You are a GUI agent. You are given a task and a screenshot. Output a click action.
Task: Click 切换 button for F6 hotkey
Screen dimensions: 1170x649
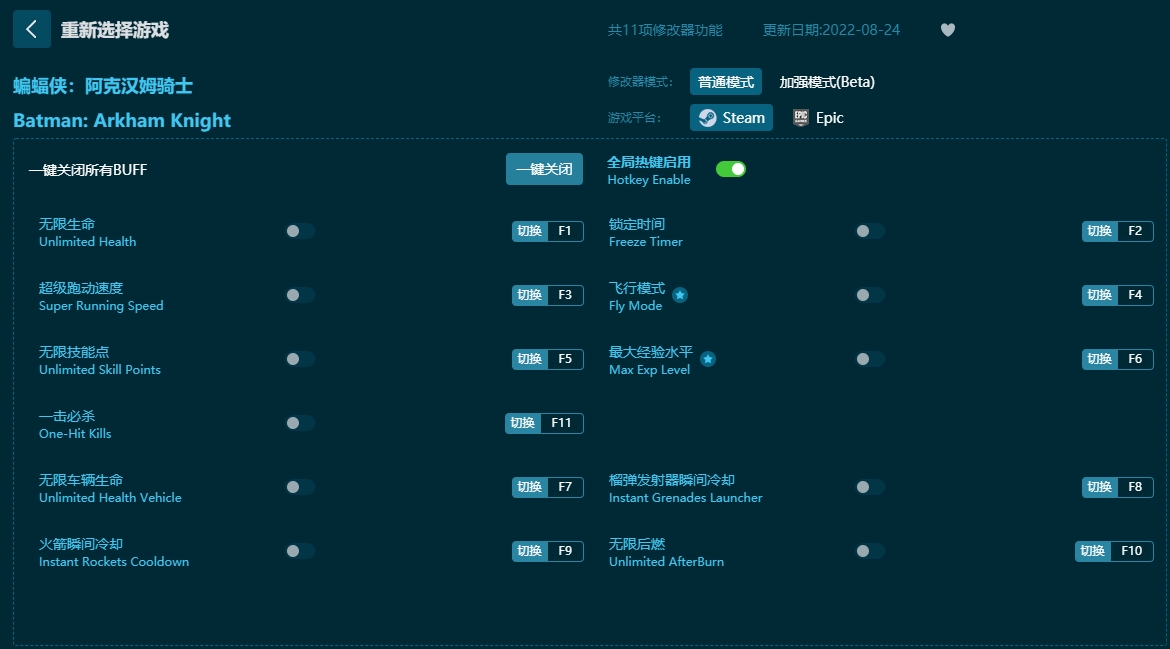[1100, 360]
